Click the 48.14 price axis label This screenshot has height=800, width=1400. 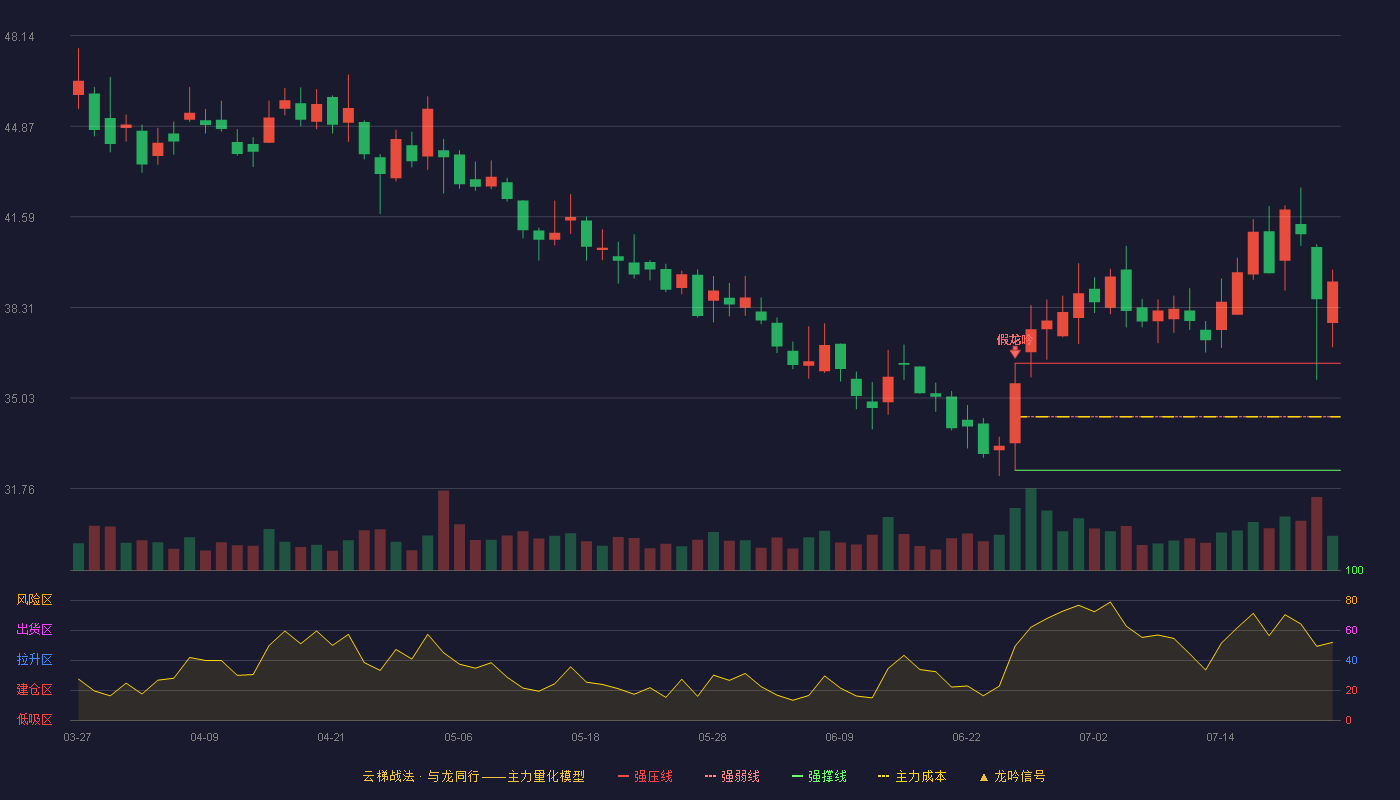pos(19,37)
